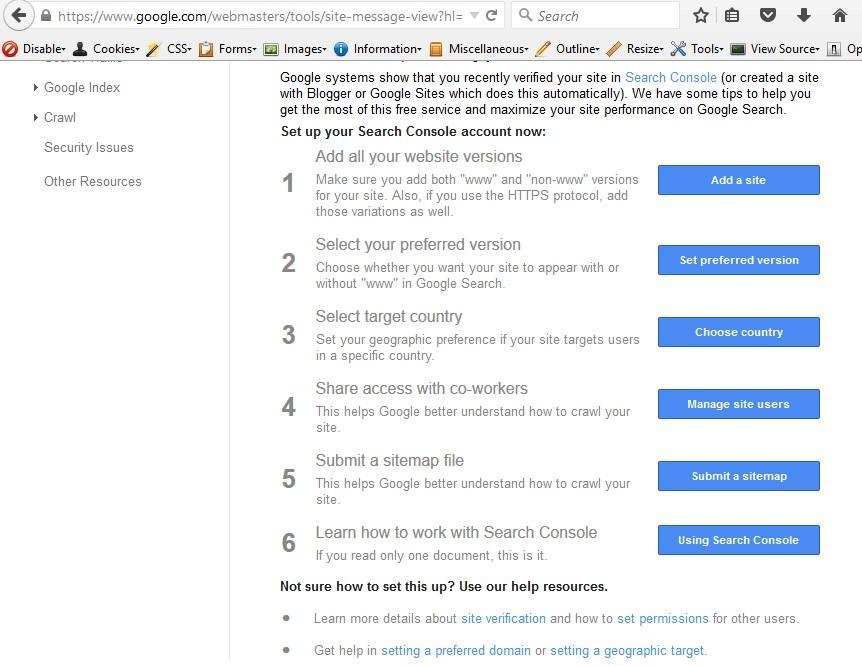
Task: Open the Images toolbar menu
Action: (305, 49)
